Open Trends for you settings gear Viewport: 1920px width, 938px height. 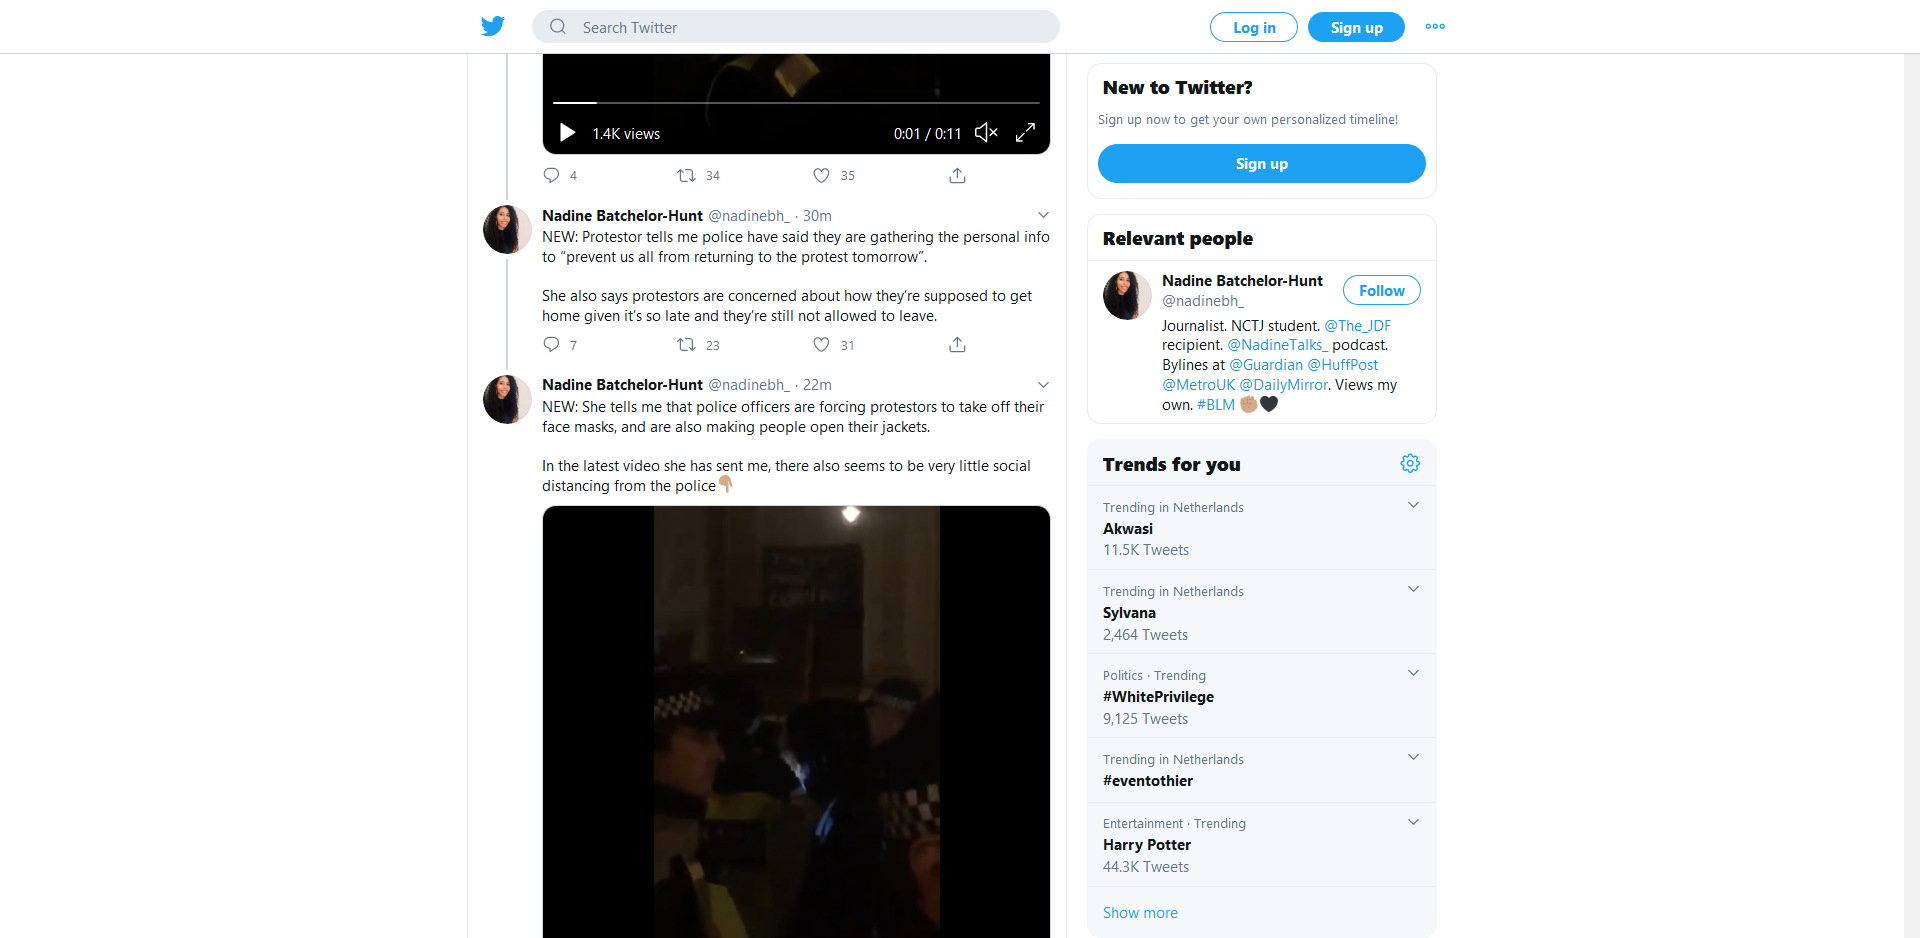(1410, 464)
